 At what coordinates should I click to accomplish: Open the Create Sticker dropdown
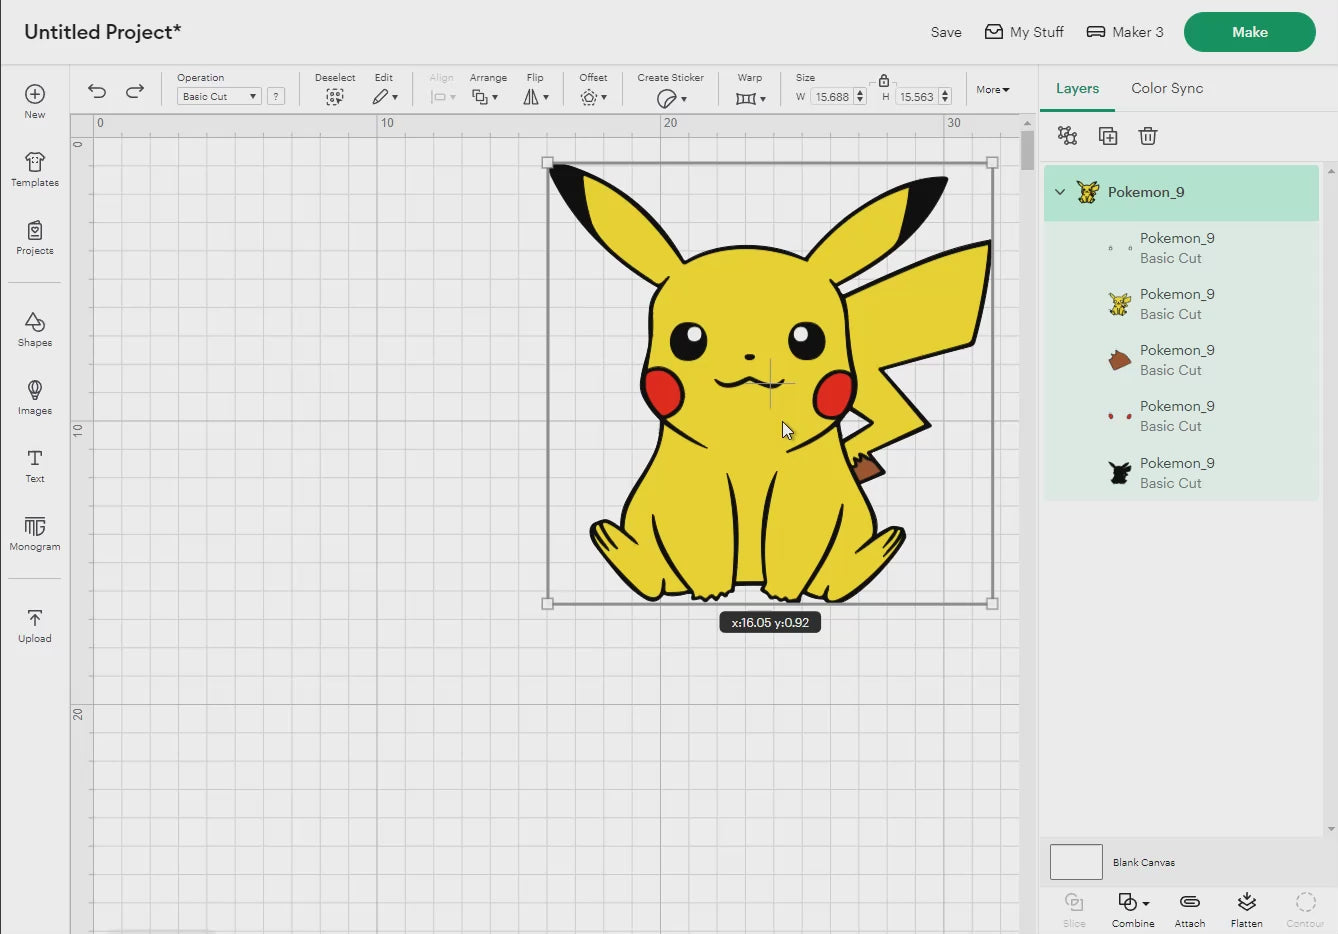[x=671, y=98]
